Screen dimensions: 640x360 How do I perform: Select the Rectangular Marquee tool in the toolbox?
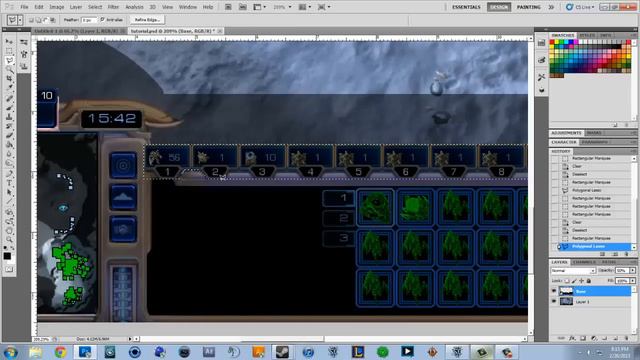click(9, 51)
